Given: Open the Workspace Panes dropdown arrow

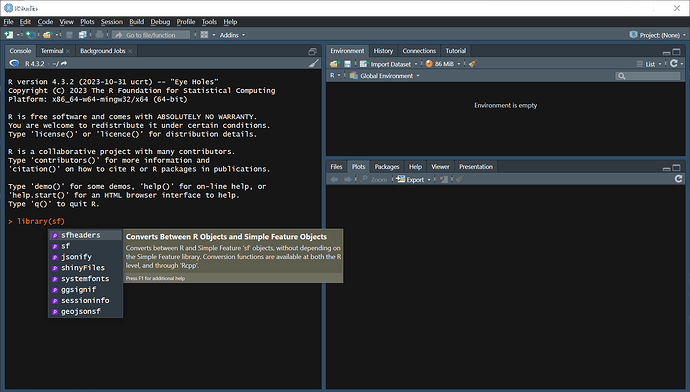Looking at the screenshot, I should click(x=214, y=35).
